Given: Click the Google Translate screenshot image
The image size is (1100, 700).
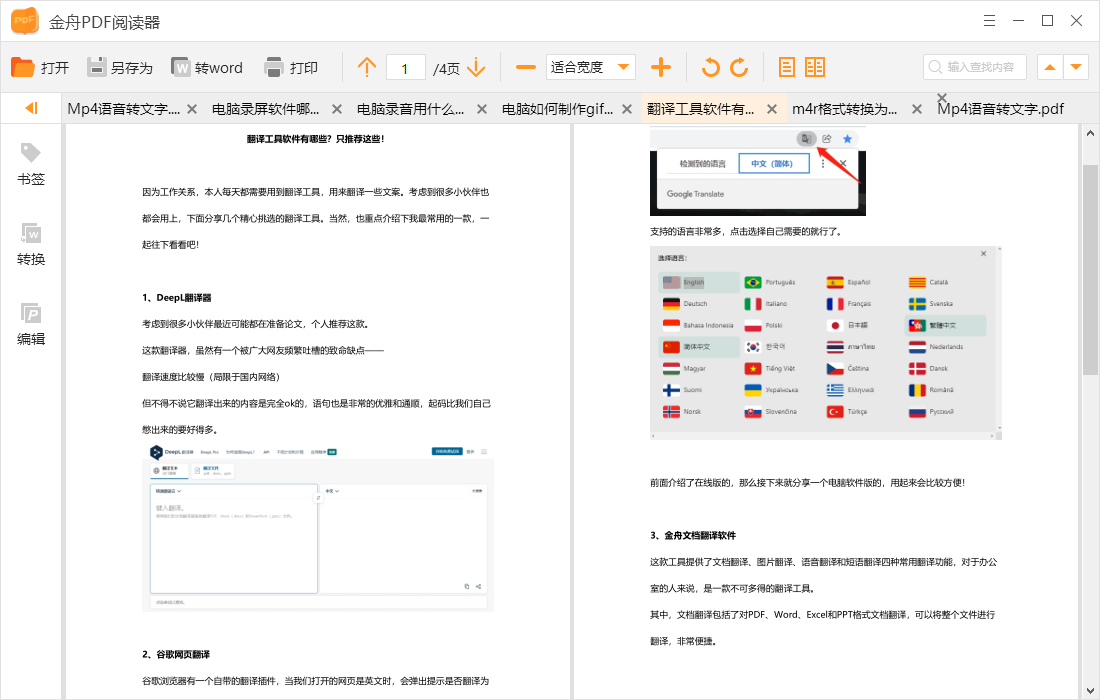Looking at the screenshot, I should coord(758,171).
